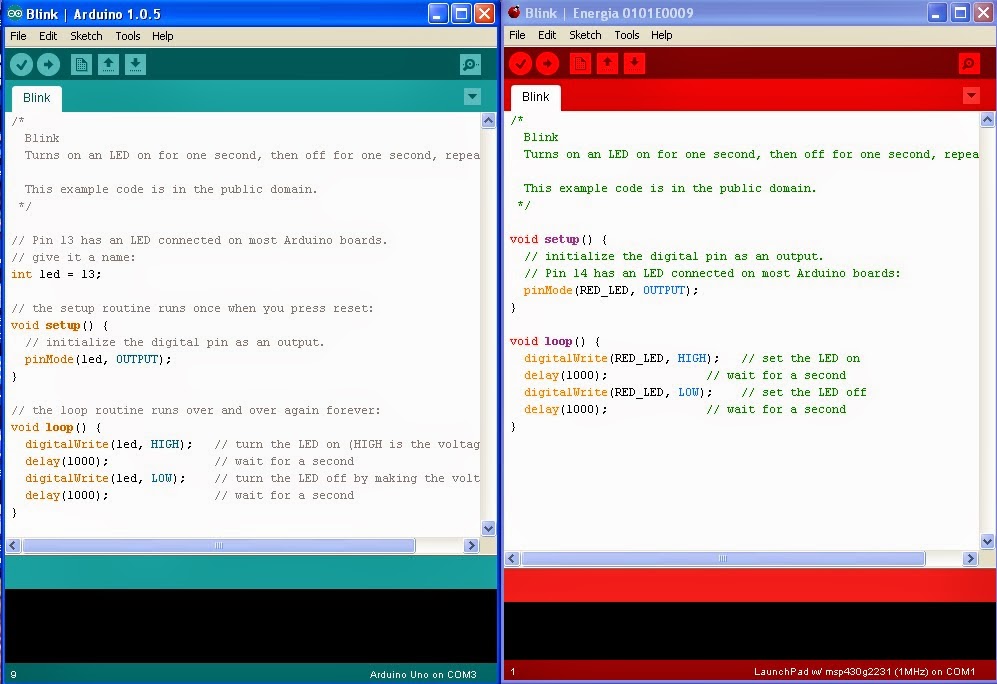Image resolution: width=997 pixels, height=684 pixels.
Task: Save sketch with Arduino Save icon
Action: point(135,64)
